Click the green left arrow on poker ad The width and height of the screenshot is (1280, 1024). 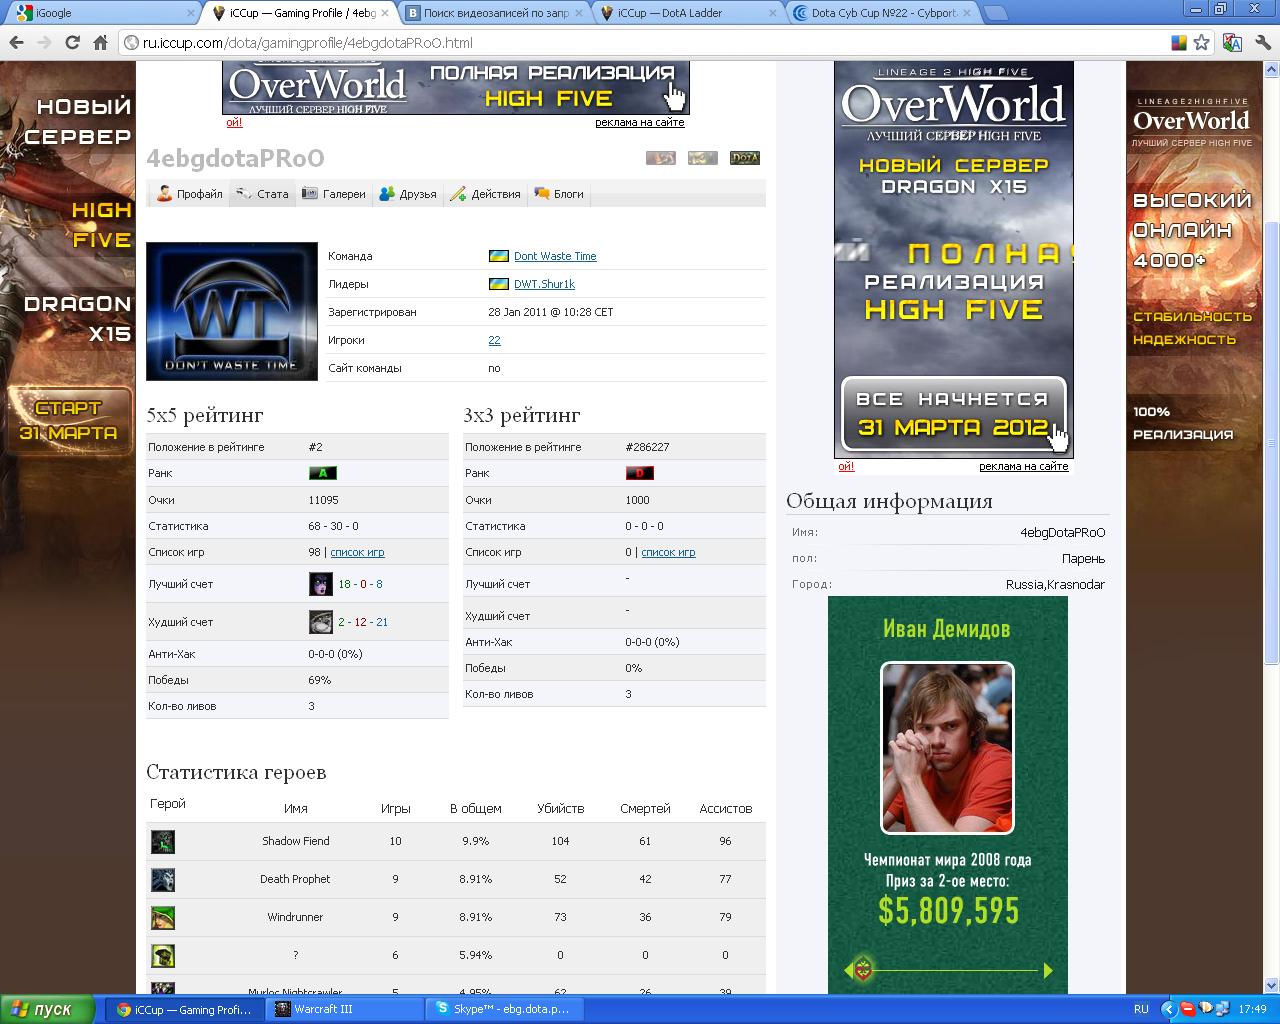click(849, 970)
